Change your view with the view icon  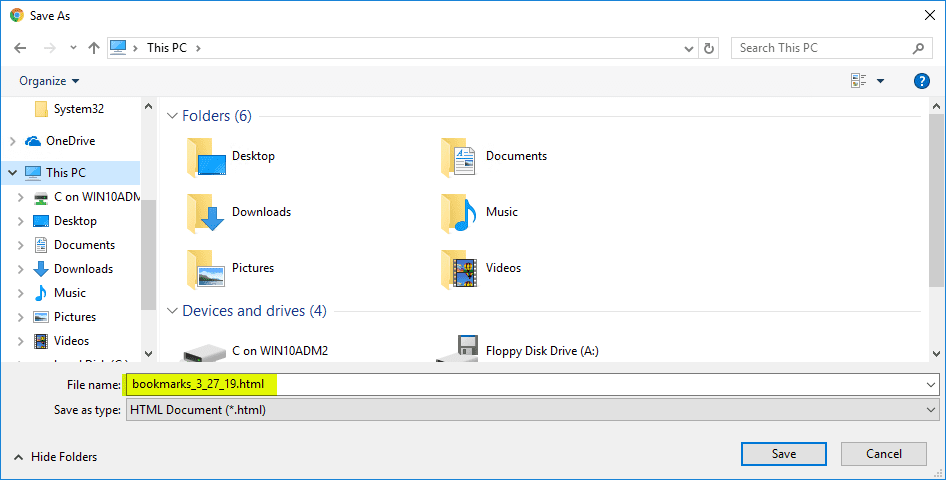pyautogui.click(x=859, y=81)
